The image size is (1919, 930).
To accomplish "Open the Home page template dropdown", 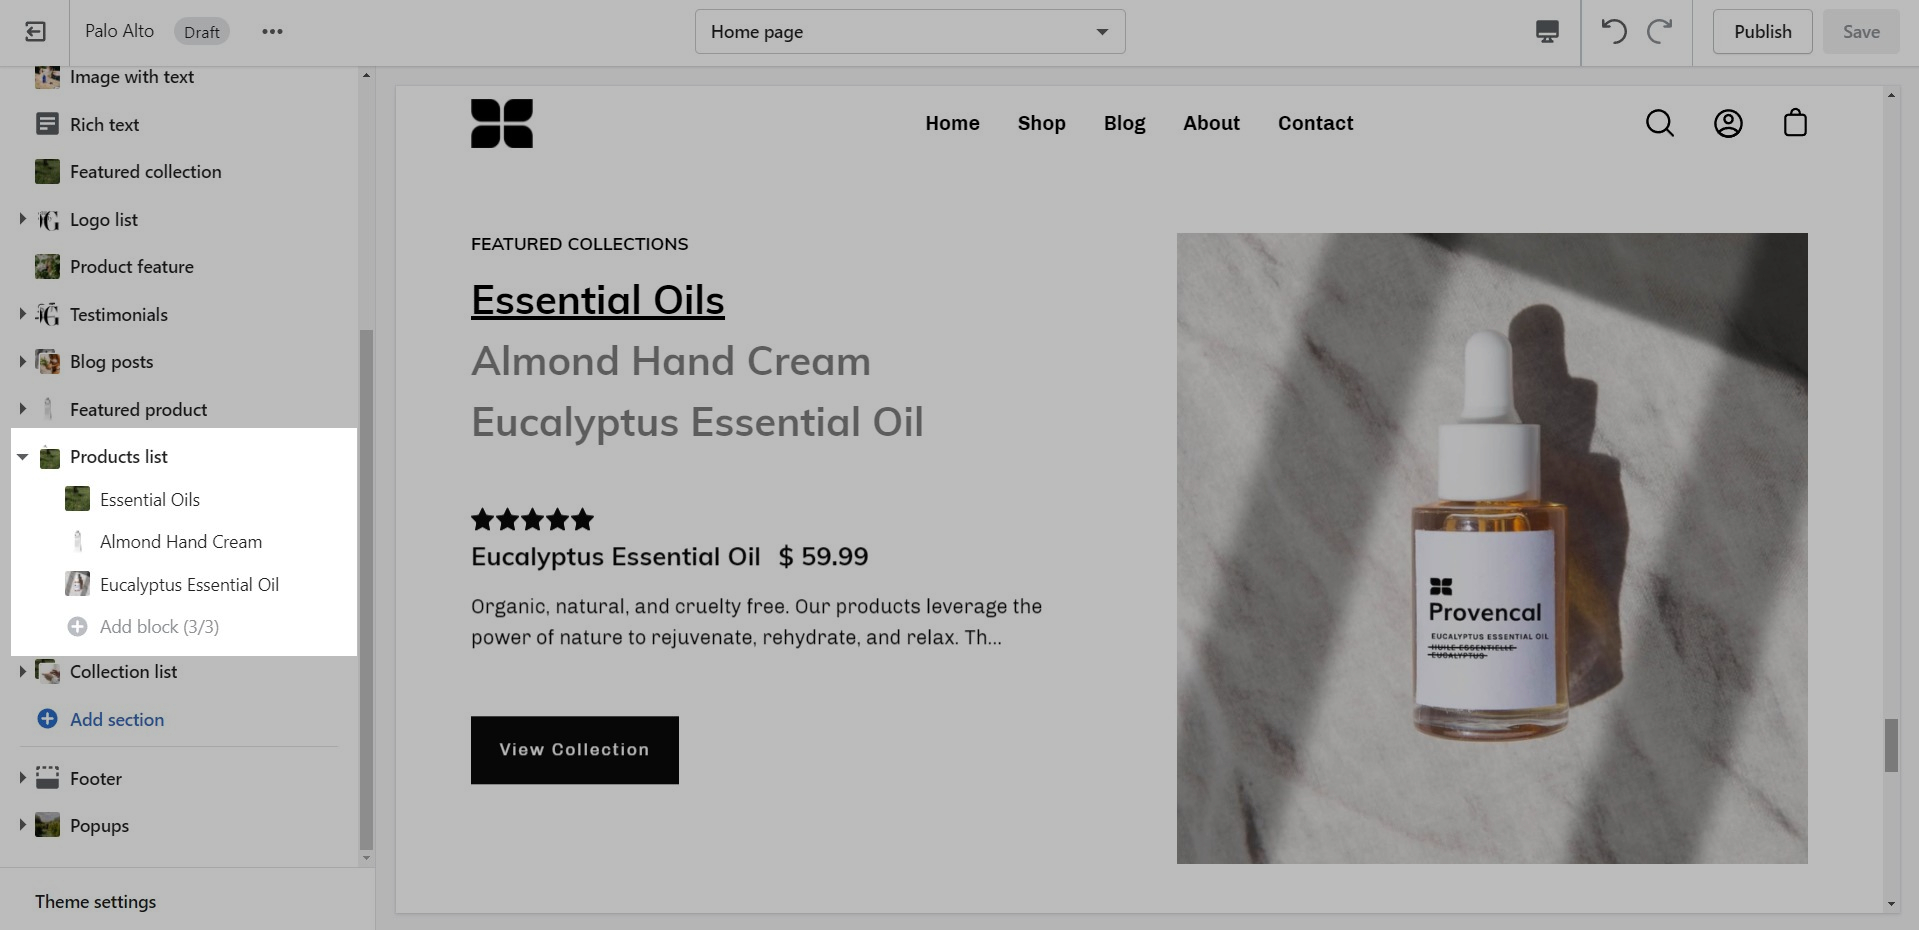I will click(910, 32).
